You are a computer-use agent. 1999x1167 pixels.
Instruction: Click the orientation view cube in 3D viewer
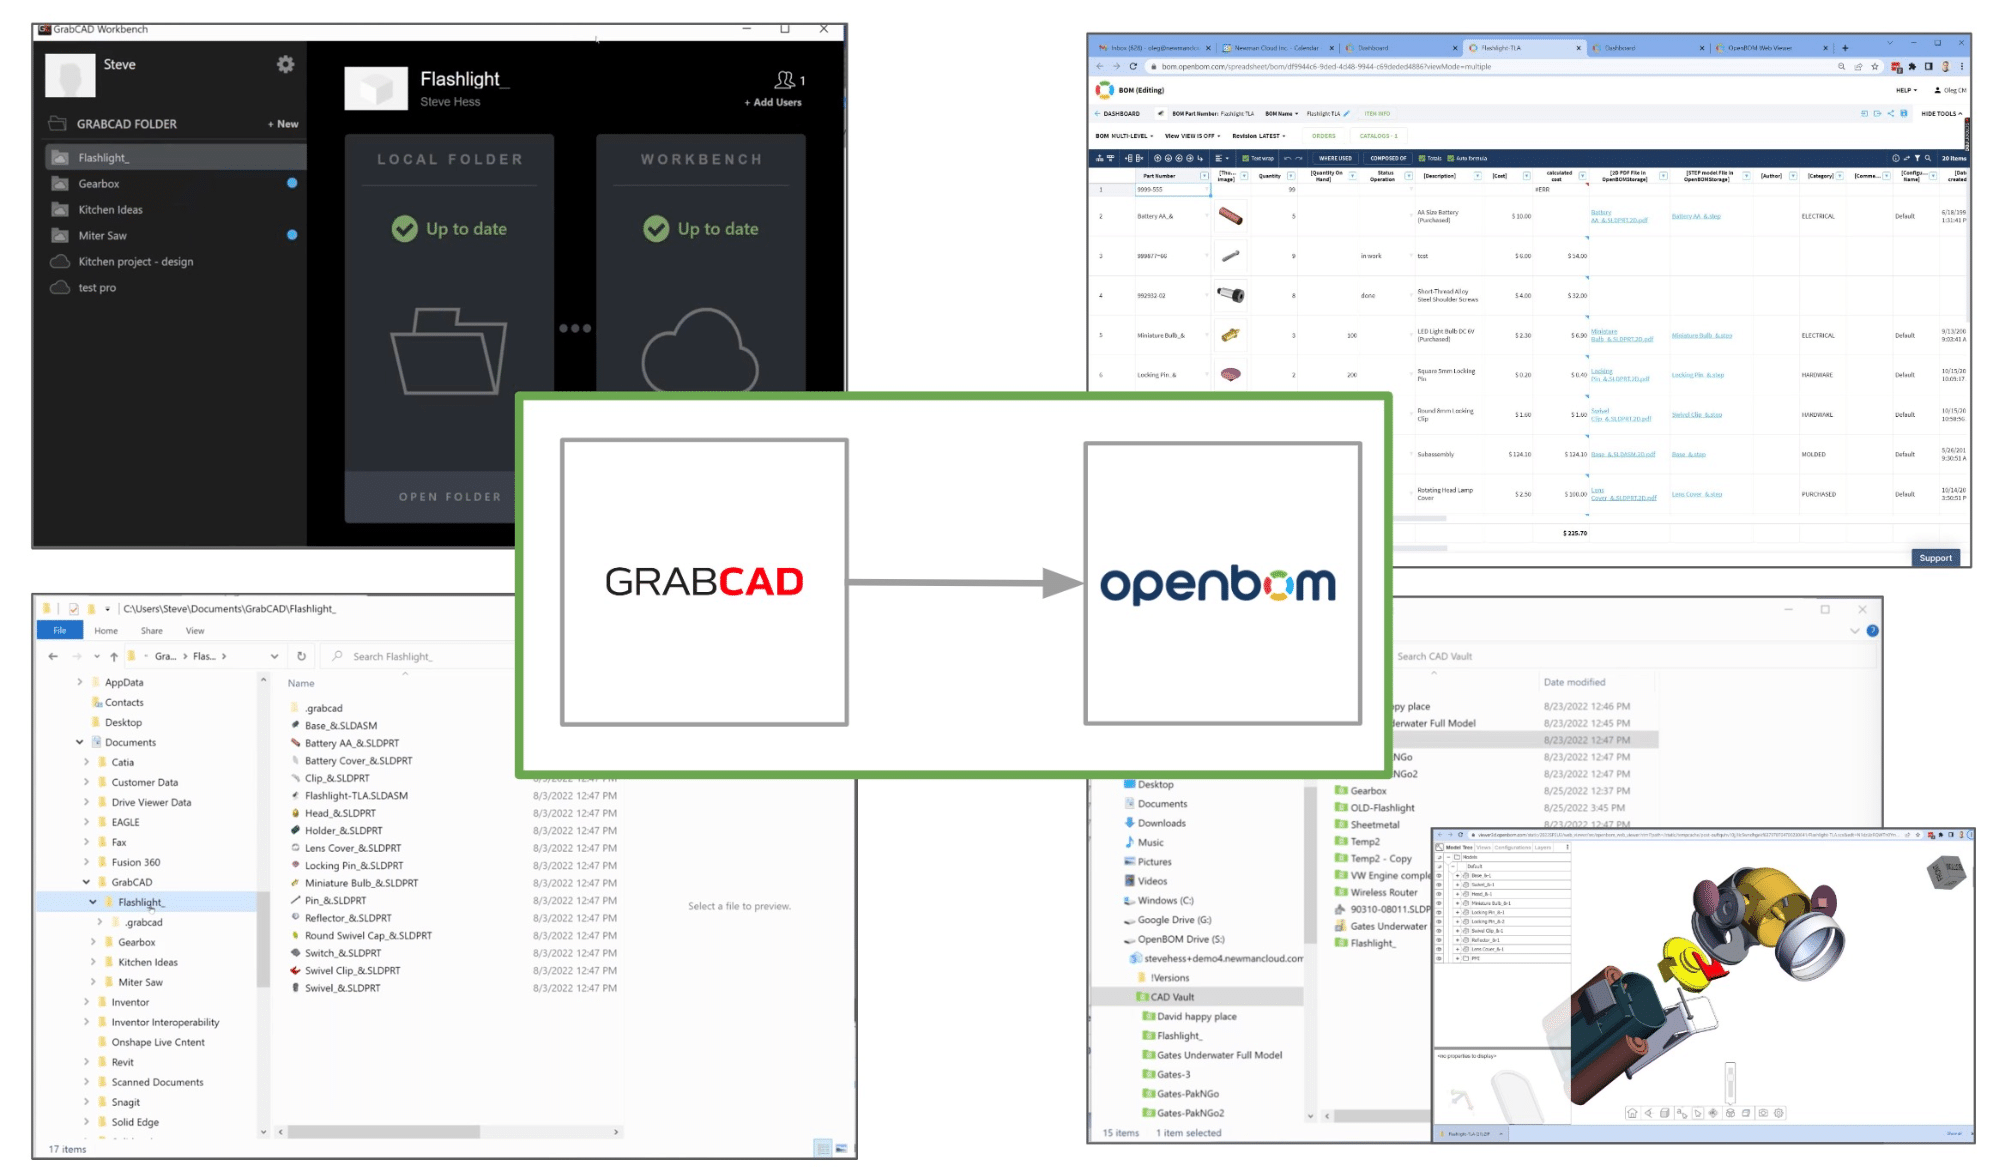point(1946,872)
